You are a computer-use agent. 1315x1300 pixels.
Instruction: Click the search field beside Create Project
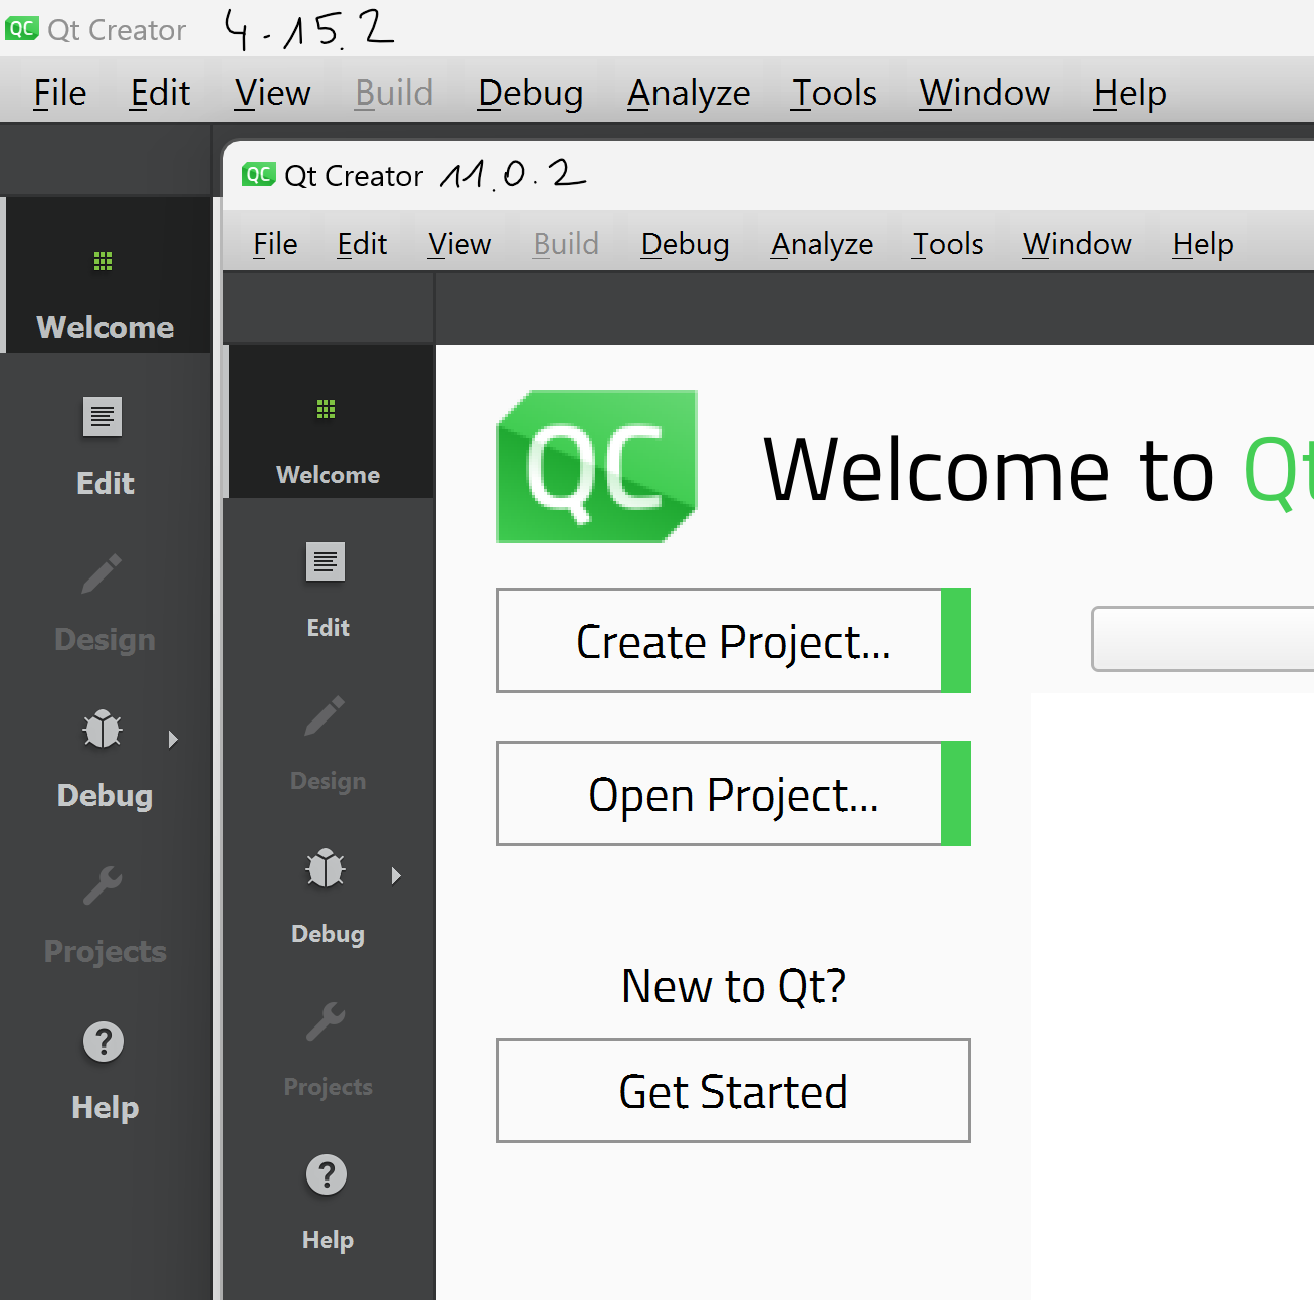coord(1203,639)
